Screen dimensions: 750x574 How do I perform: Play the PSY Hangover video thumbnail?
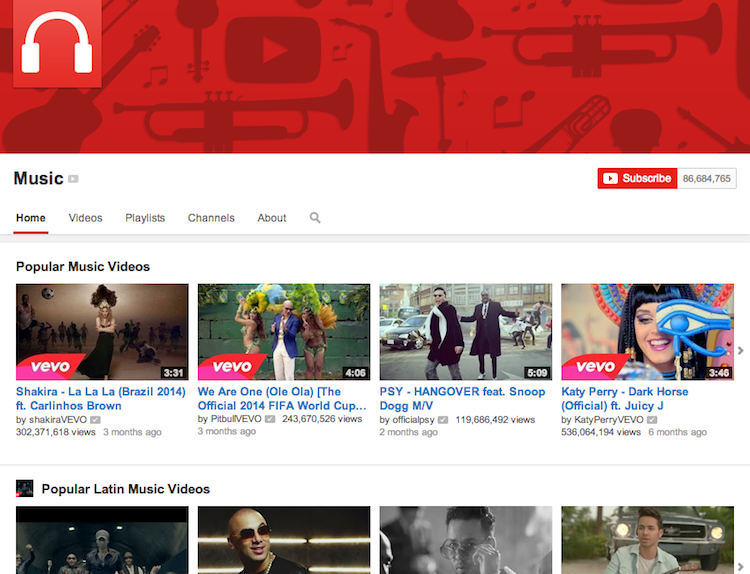point(465,332)
